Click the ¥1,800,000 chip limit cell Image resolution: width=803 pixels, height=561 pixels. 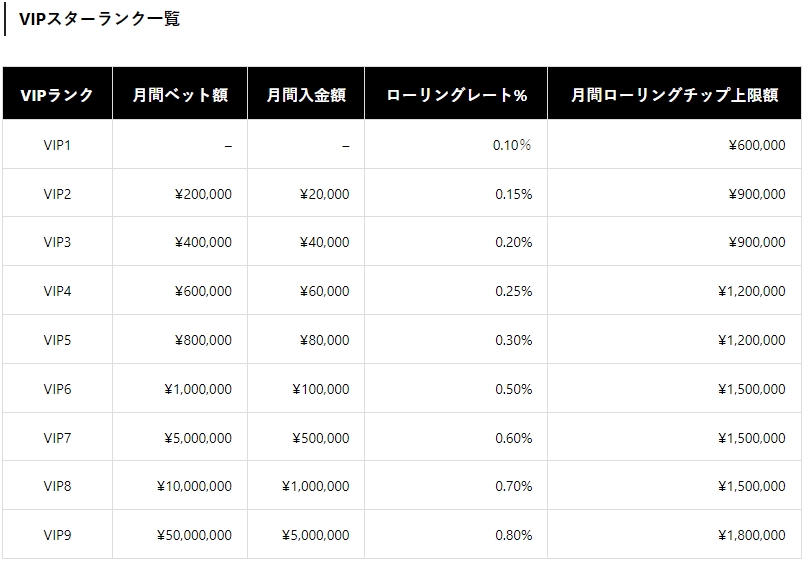click(674, 535)
